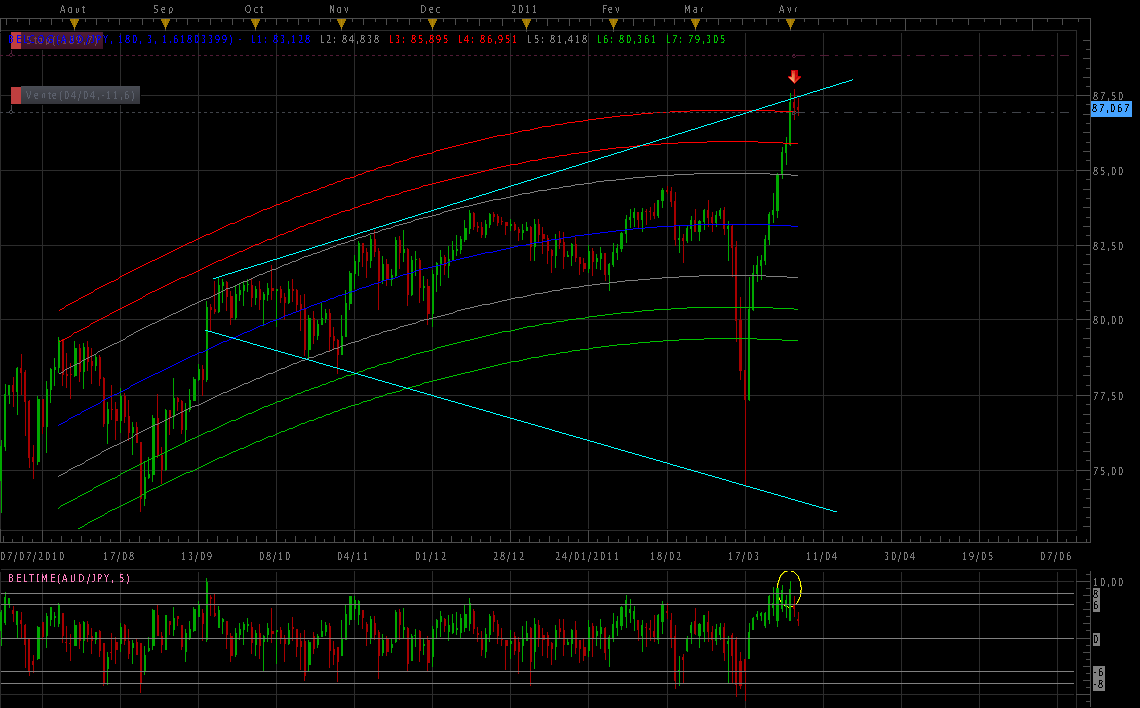
Task: Click the orange triangle marker below 2011
Action: (524, 23)
